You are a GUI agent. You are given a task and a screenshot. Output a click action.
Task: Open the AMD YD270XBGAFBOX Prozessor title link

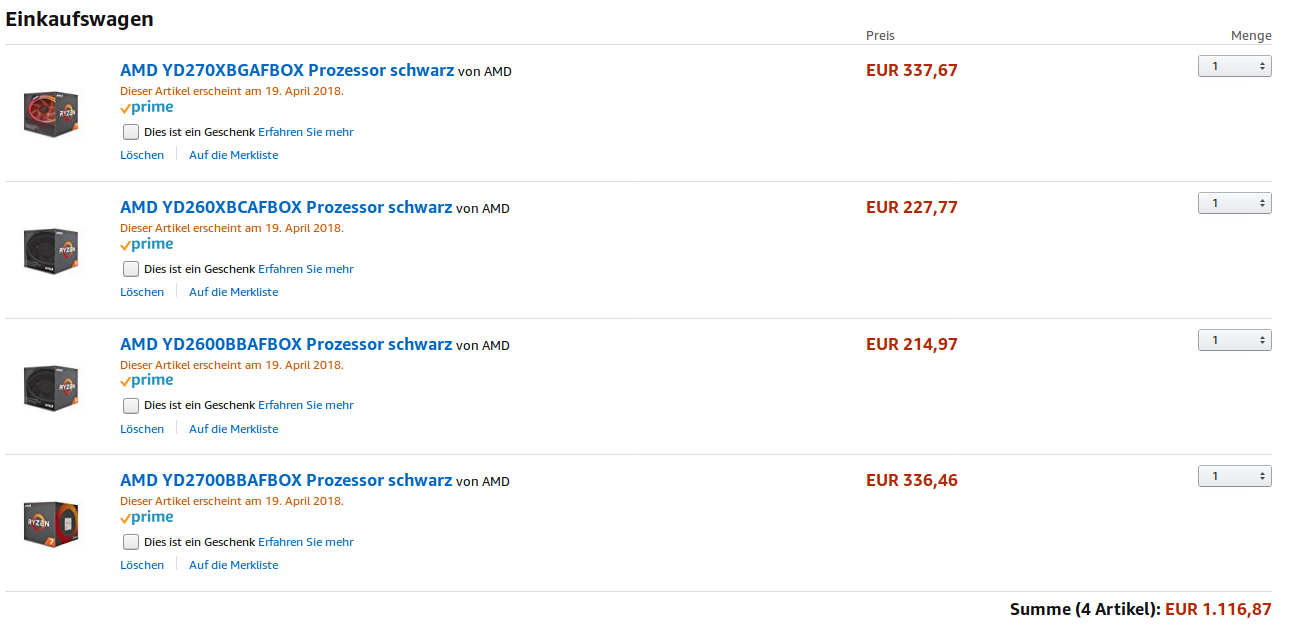(287, 70)
